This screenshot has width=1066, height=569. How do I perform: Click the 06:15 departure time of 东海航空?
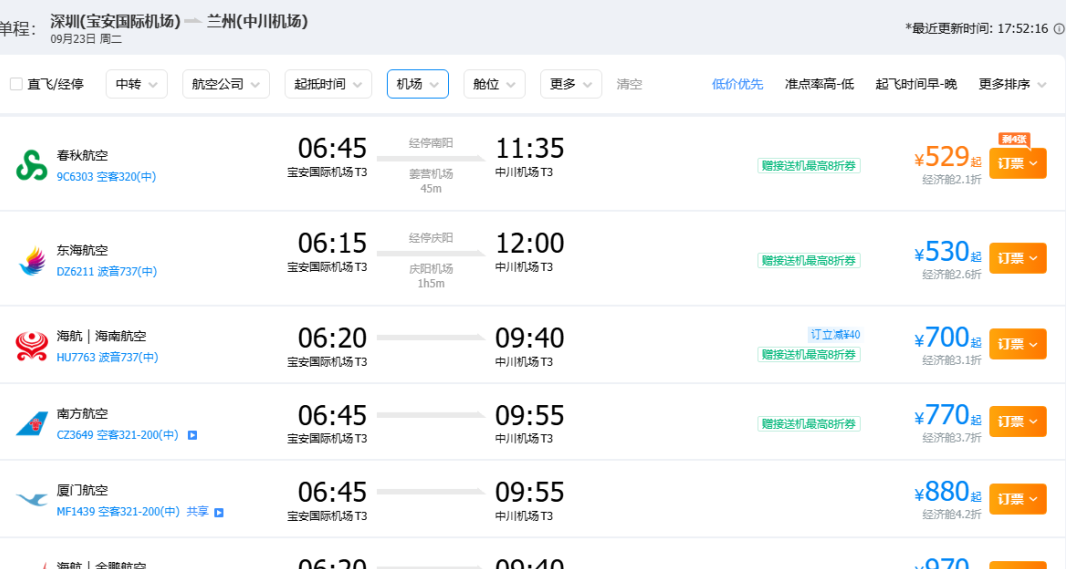pyautogui.click(x=332, y=243)
